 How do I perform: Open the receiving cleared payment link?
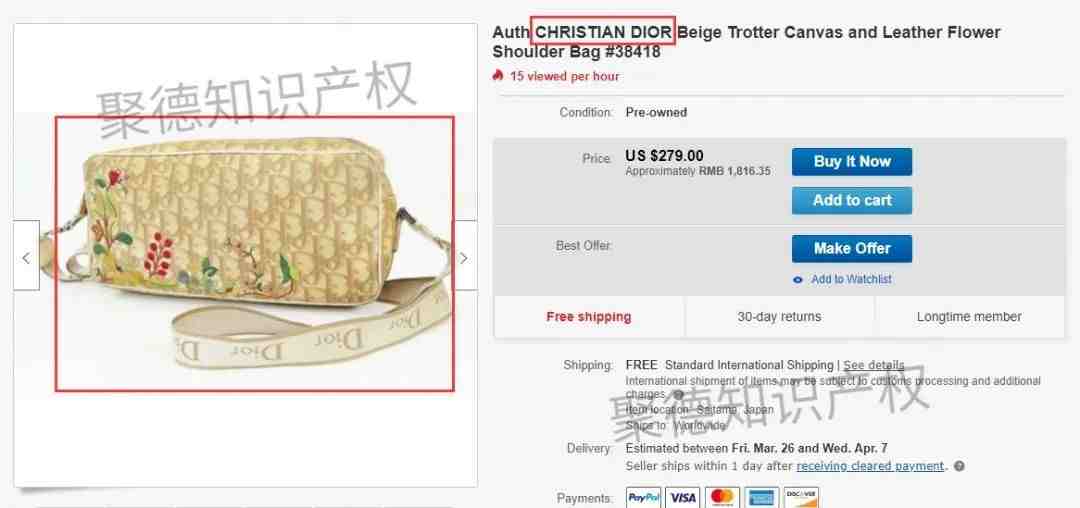pyautogui.click(x=870, y=466)
